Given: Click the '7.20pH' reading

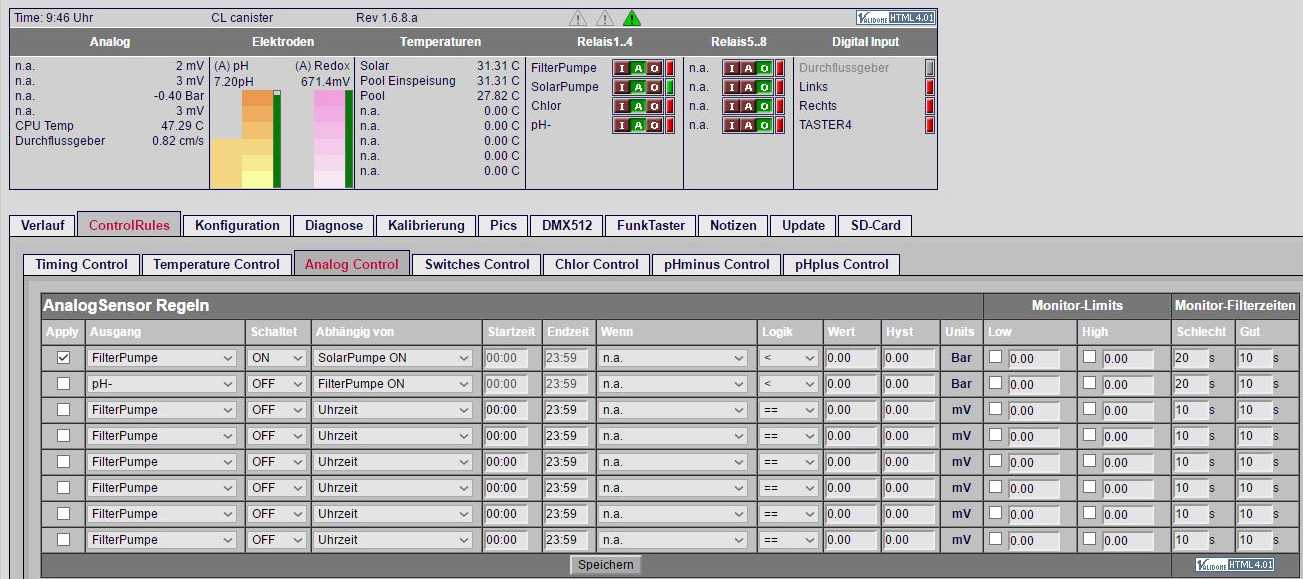Looking at the screenshot, I should pyautogui.click(x=234, y=82).
